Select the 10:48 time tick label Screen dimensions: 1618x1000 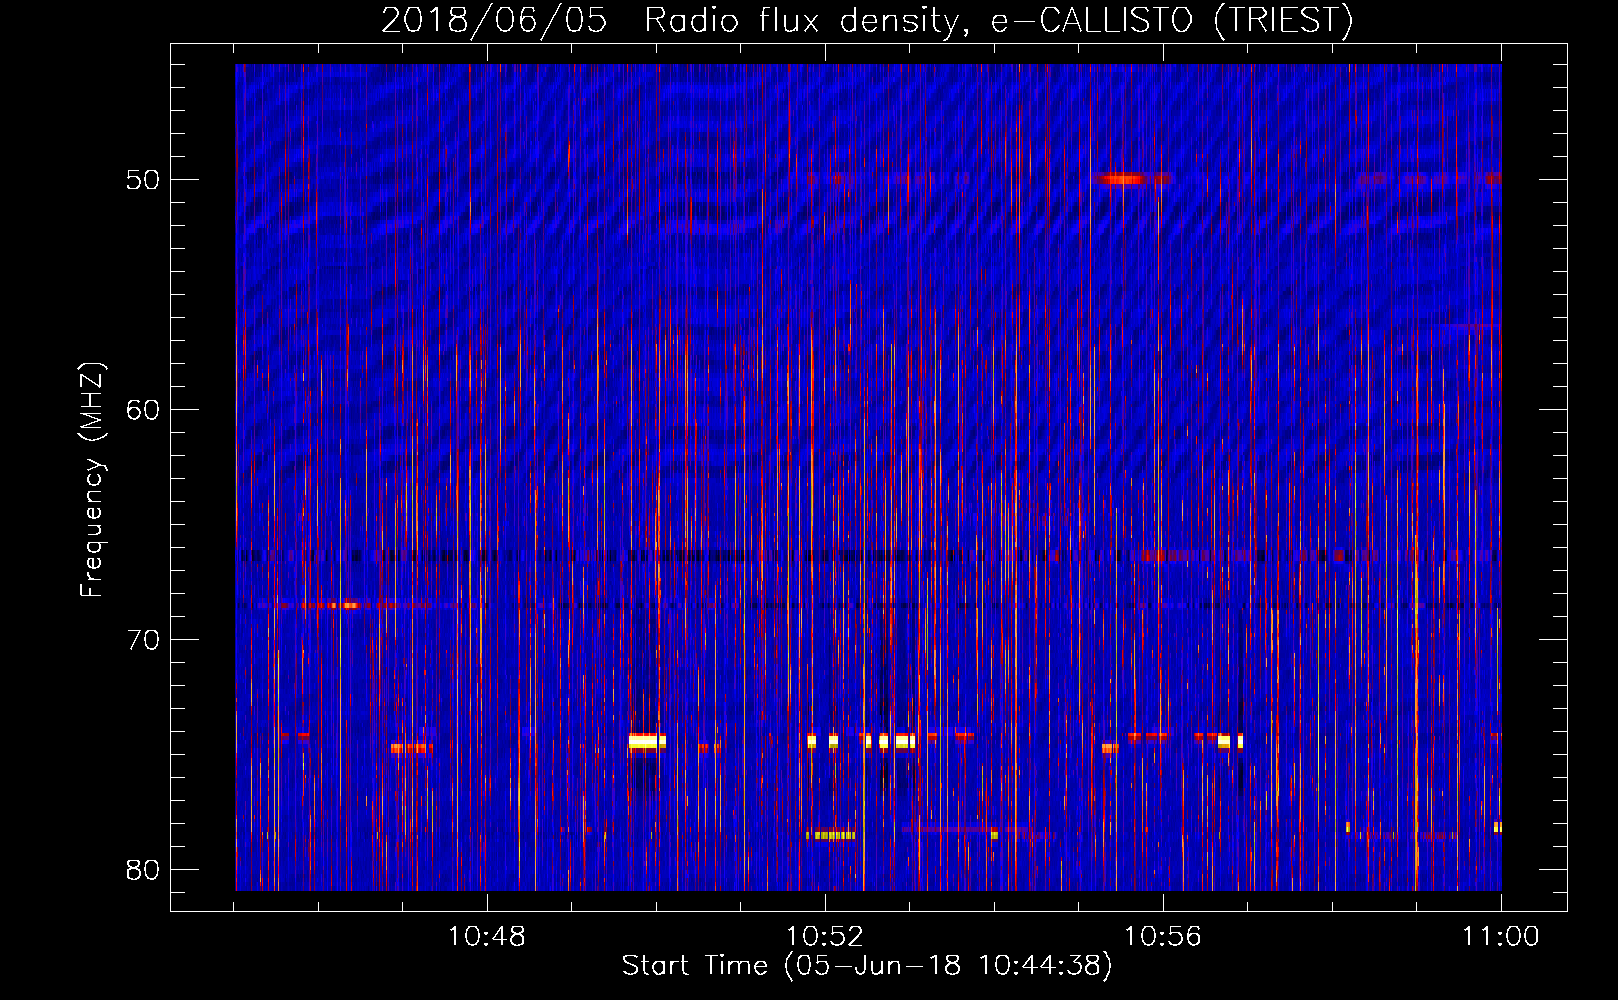point(487,937)
